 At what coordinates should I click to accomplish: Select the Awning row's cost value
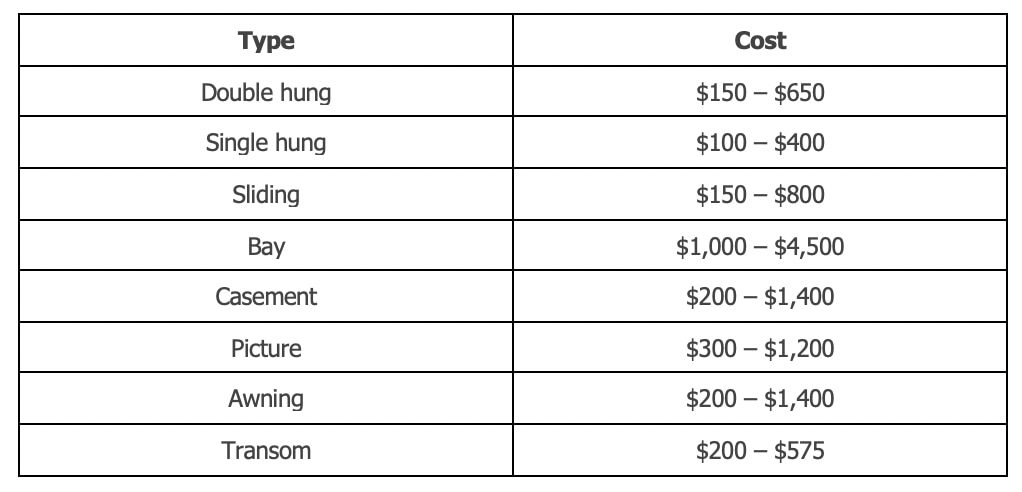click(760, 399)
